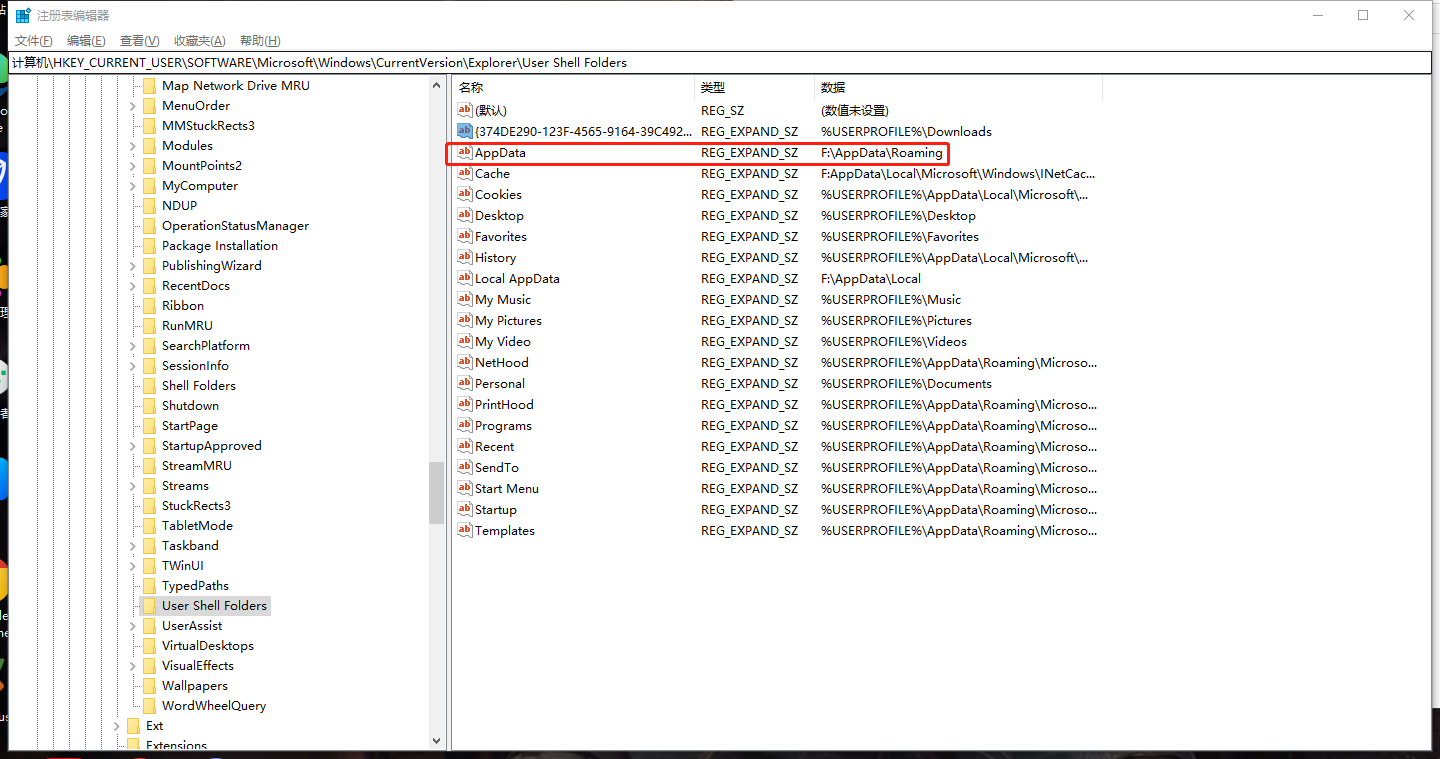Image resolution: width=1440 pixels, height=759 pixels.
Task: Click the binary-style icon of {374DE290 entry
Action: tap(464, 131)
